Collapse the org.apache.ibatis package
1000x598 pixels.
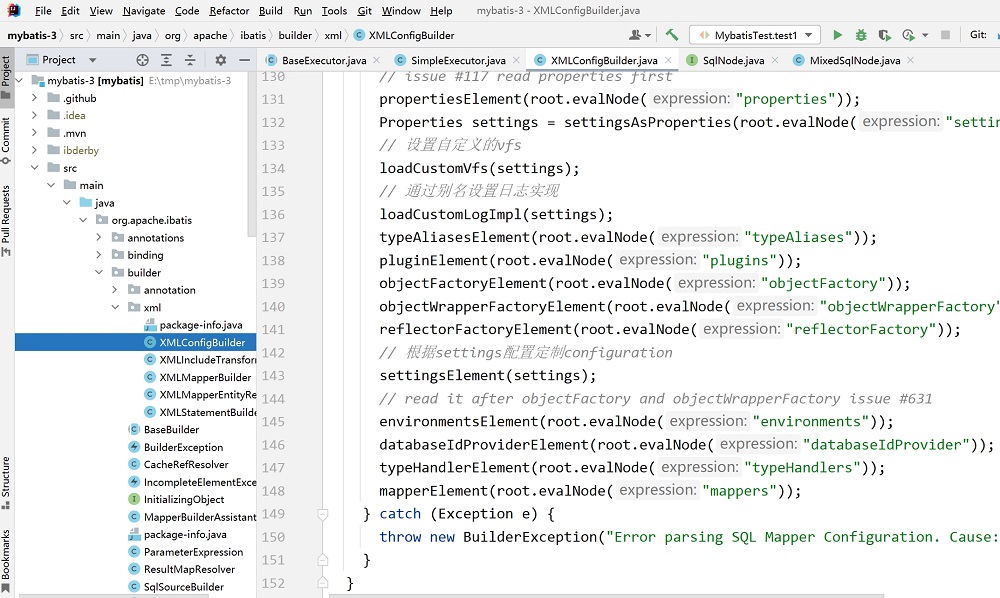tap(83, 220)
